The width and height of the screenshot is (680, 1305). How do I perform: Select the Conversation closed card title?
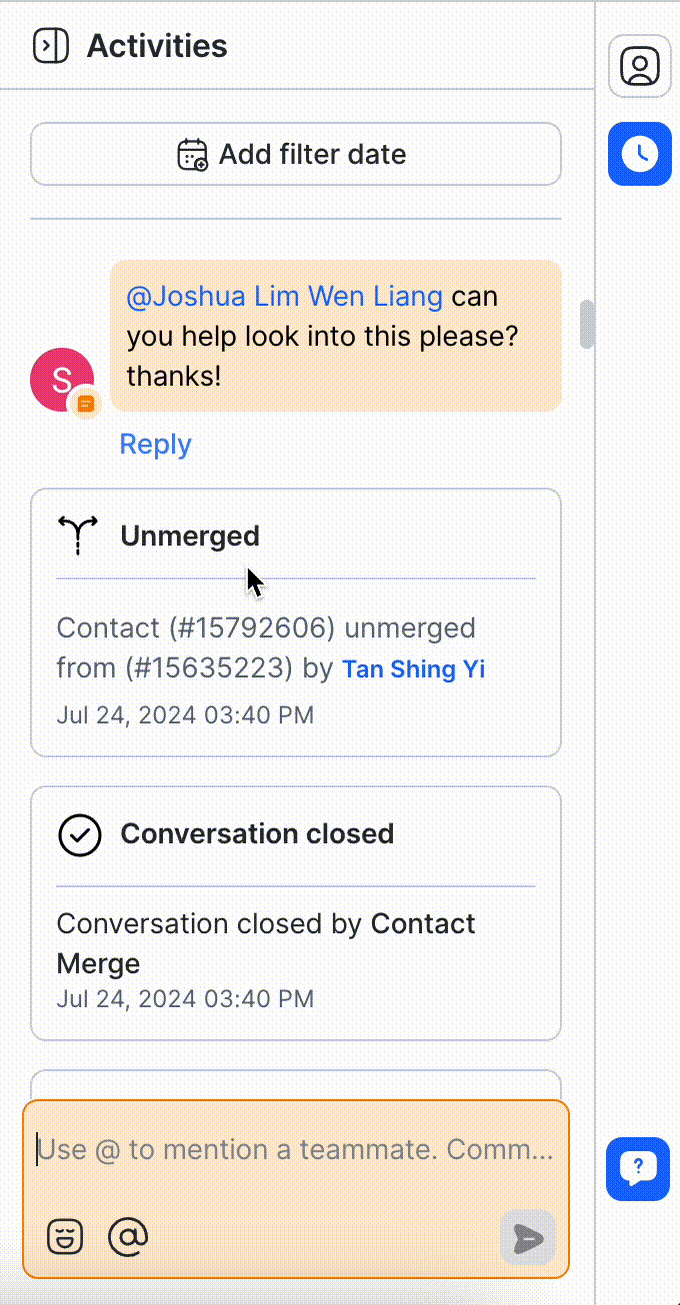257,834
